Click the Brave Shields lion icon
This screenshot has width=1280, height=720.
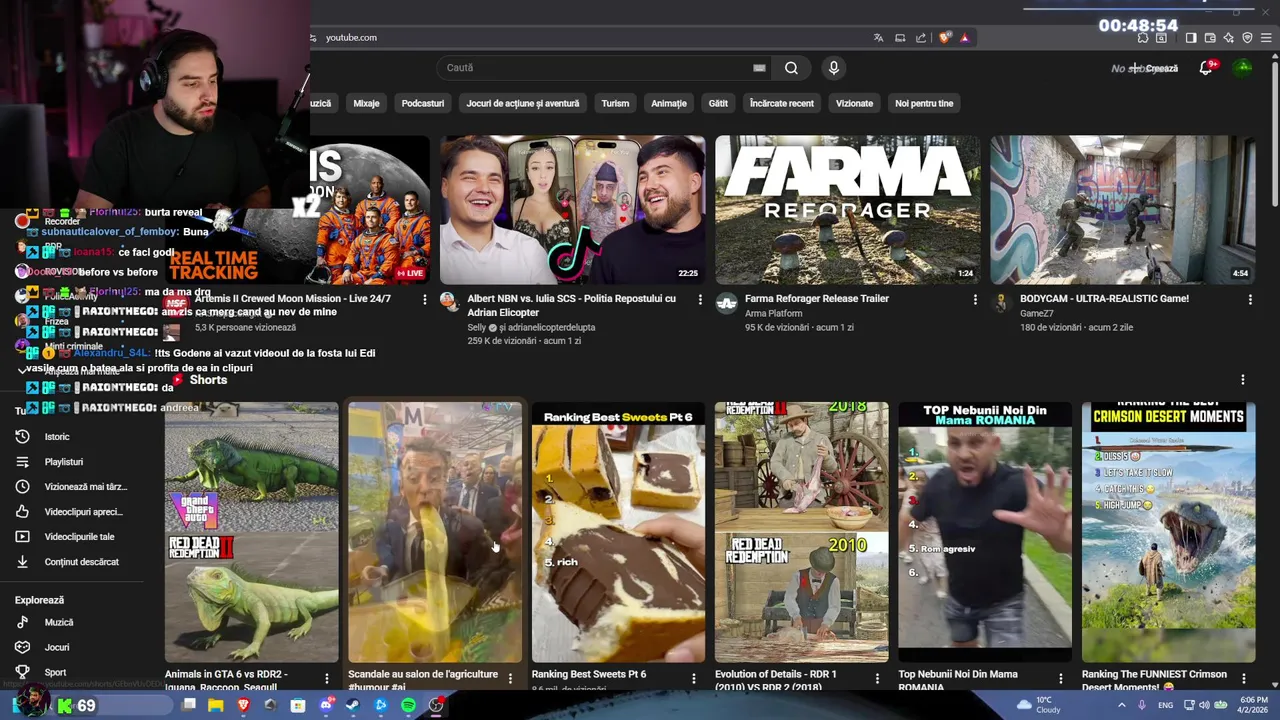(945, 38)
